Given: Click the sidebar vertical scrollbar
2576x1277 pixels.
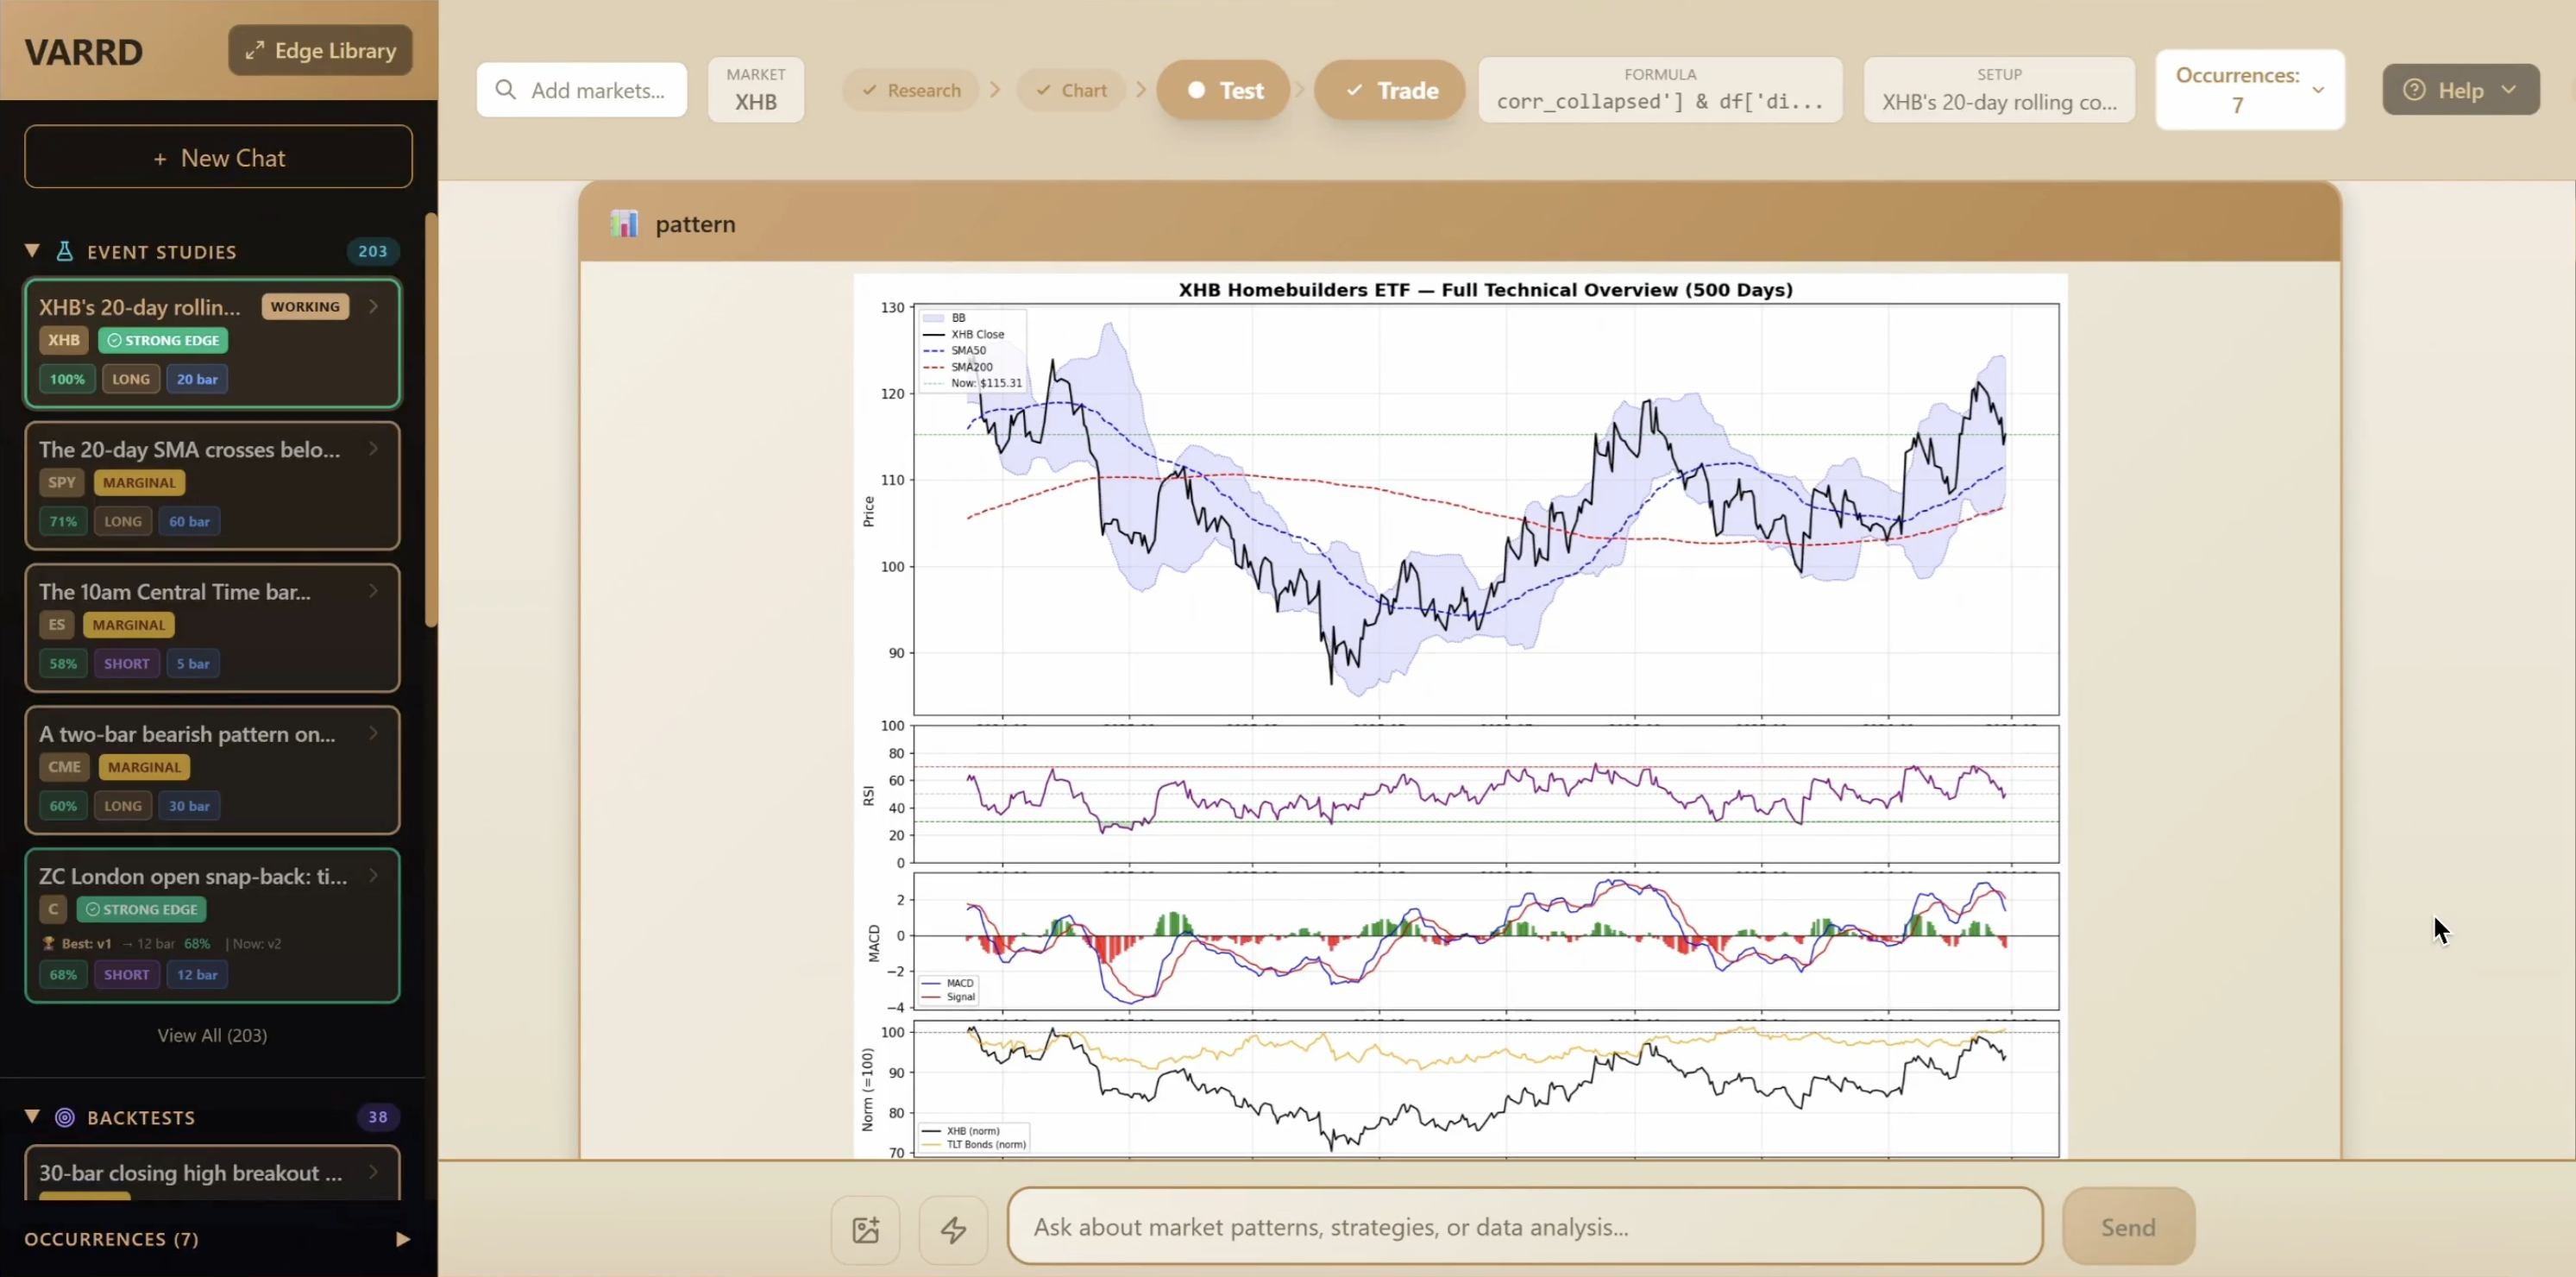Looking at the screenshot, I should coord(431,420).
